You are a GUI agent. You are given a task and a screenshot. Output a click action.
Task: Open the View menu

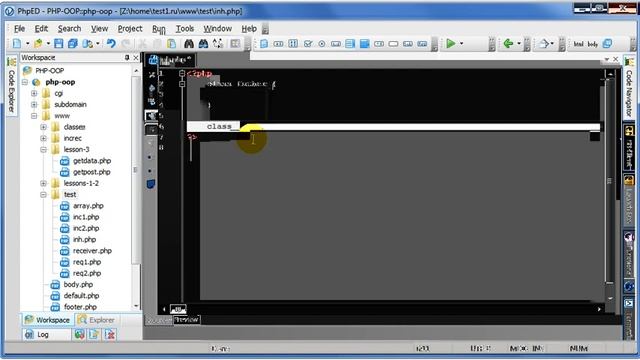tap(99, 29)
